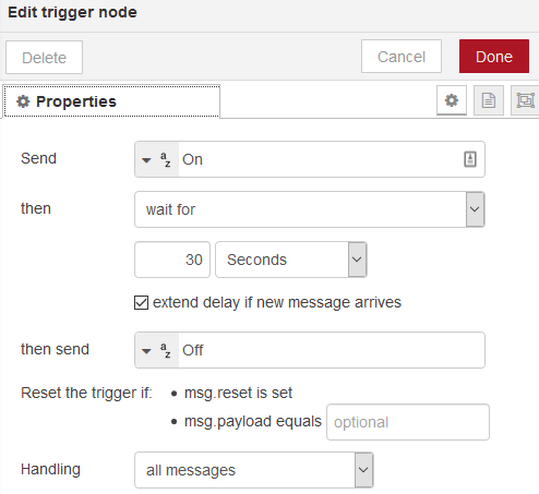Open node appearance icon
The height and width of the screenshot is (494, 539).
pos(525,100)
